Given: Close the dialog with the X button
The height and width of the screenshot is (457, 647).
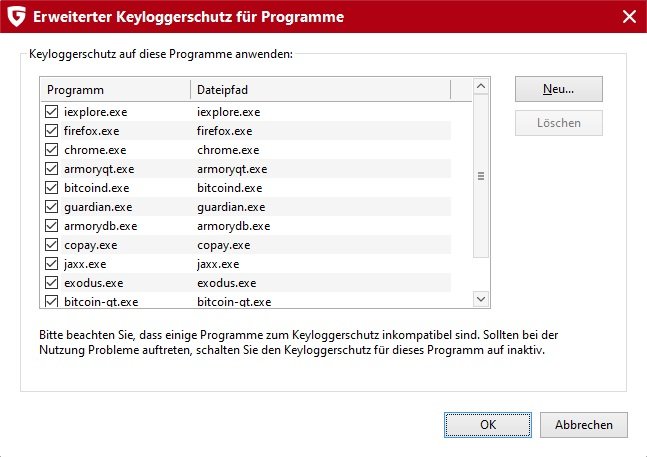Looking at the screenshot, I should (x=629, y=16).
